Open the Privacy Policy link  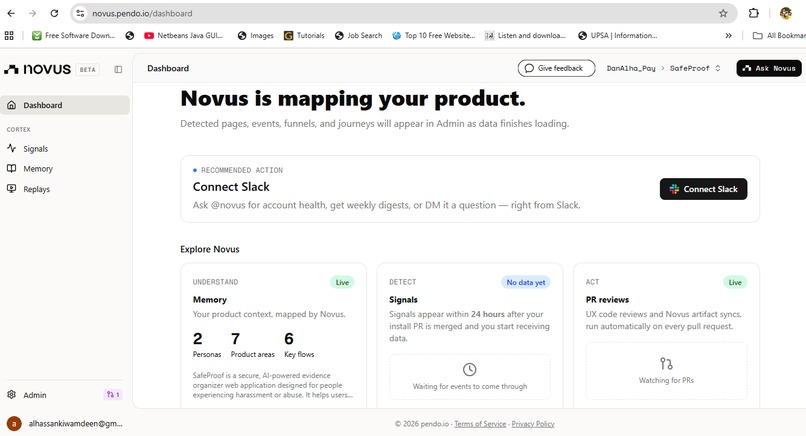click(x=533, y=424)
